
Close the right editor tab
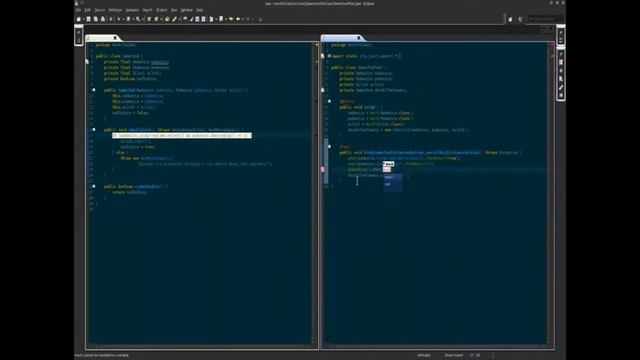pyautogui.click(x=358, y=38)
